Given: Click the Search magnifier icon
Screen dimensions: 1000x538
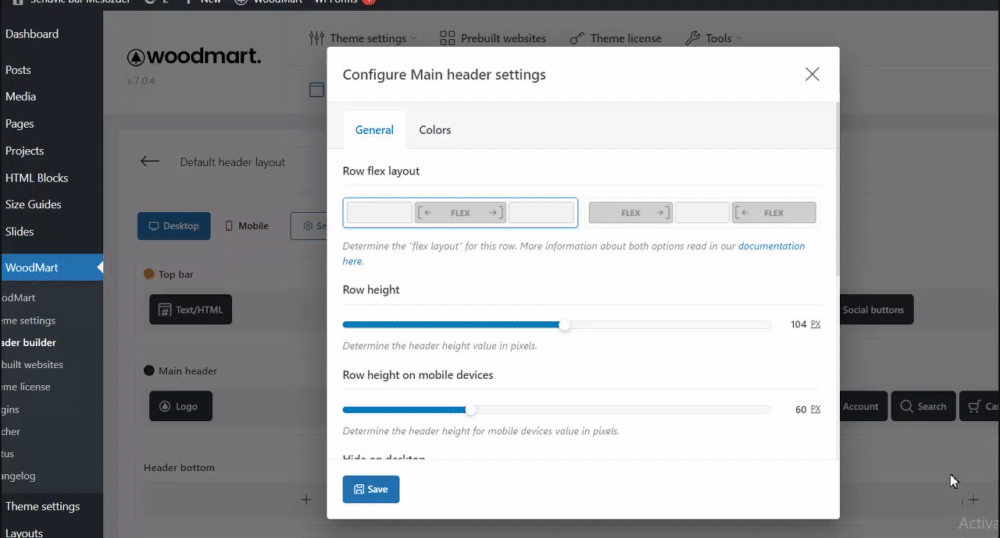Looking at the screenshot, I should [x=906, y=406].
